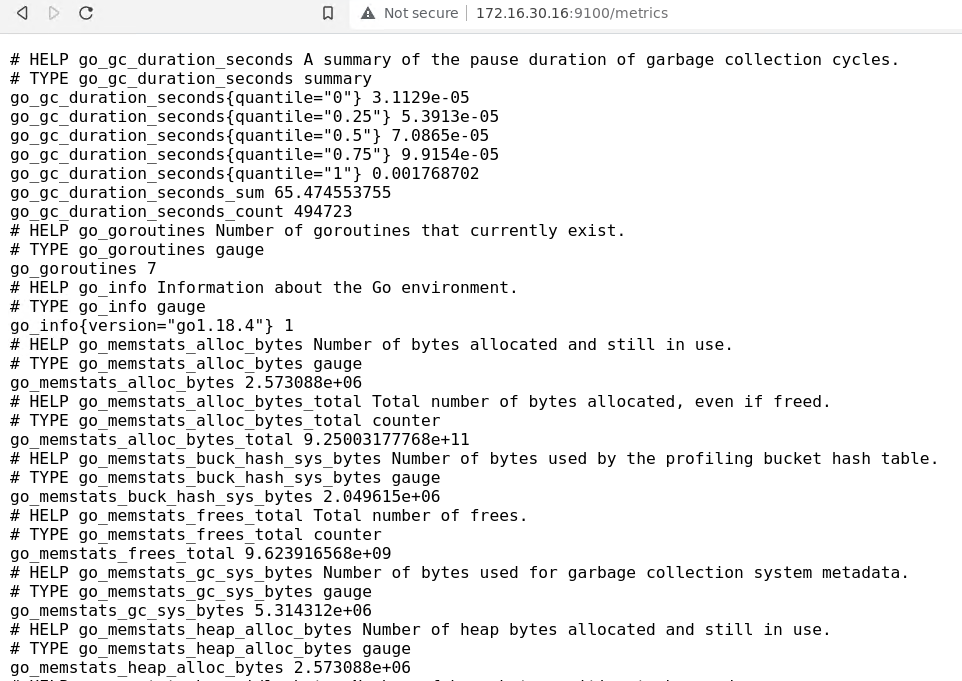Viewport: 962px width, 681px height.
Task: Click the go_goroutines 7 metric line
Action: 83,269
